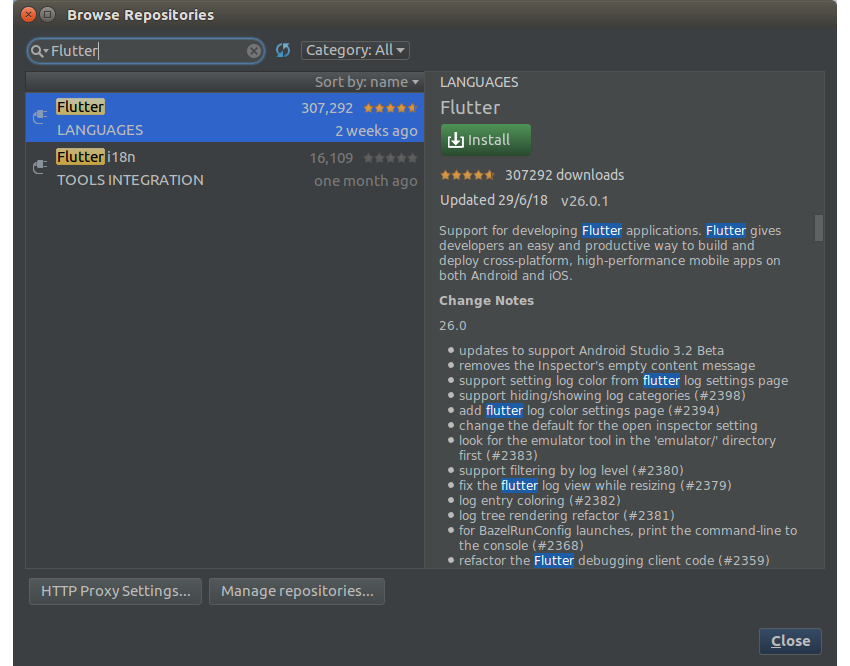This screenshot has height=666, width=850.
Task: Close the Browse Repositories dialog
Action: 790,641
